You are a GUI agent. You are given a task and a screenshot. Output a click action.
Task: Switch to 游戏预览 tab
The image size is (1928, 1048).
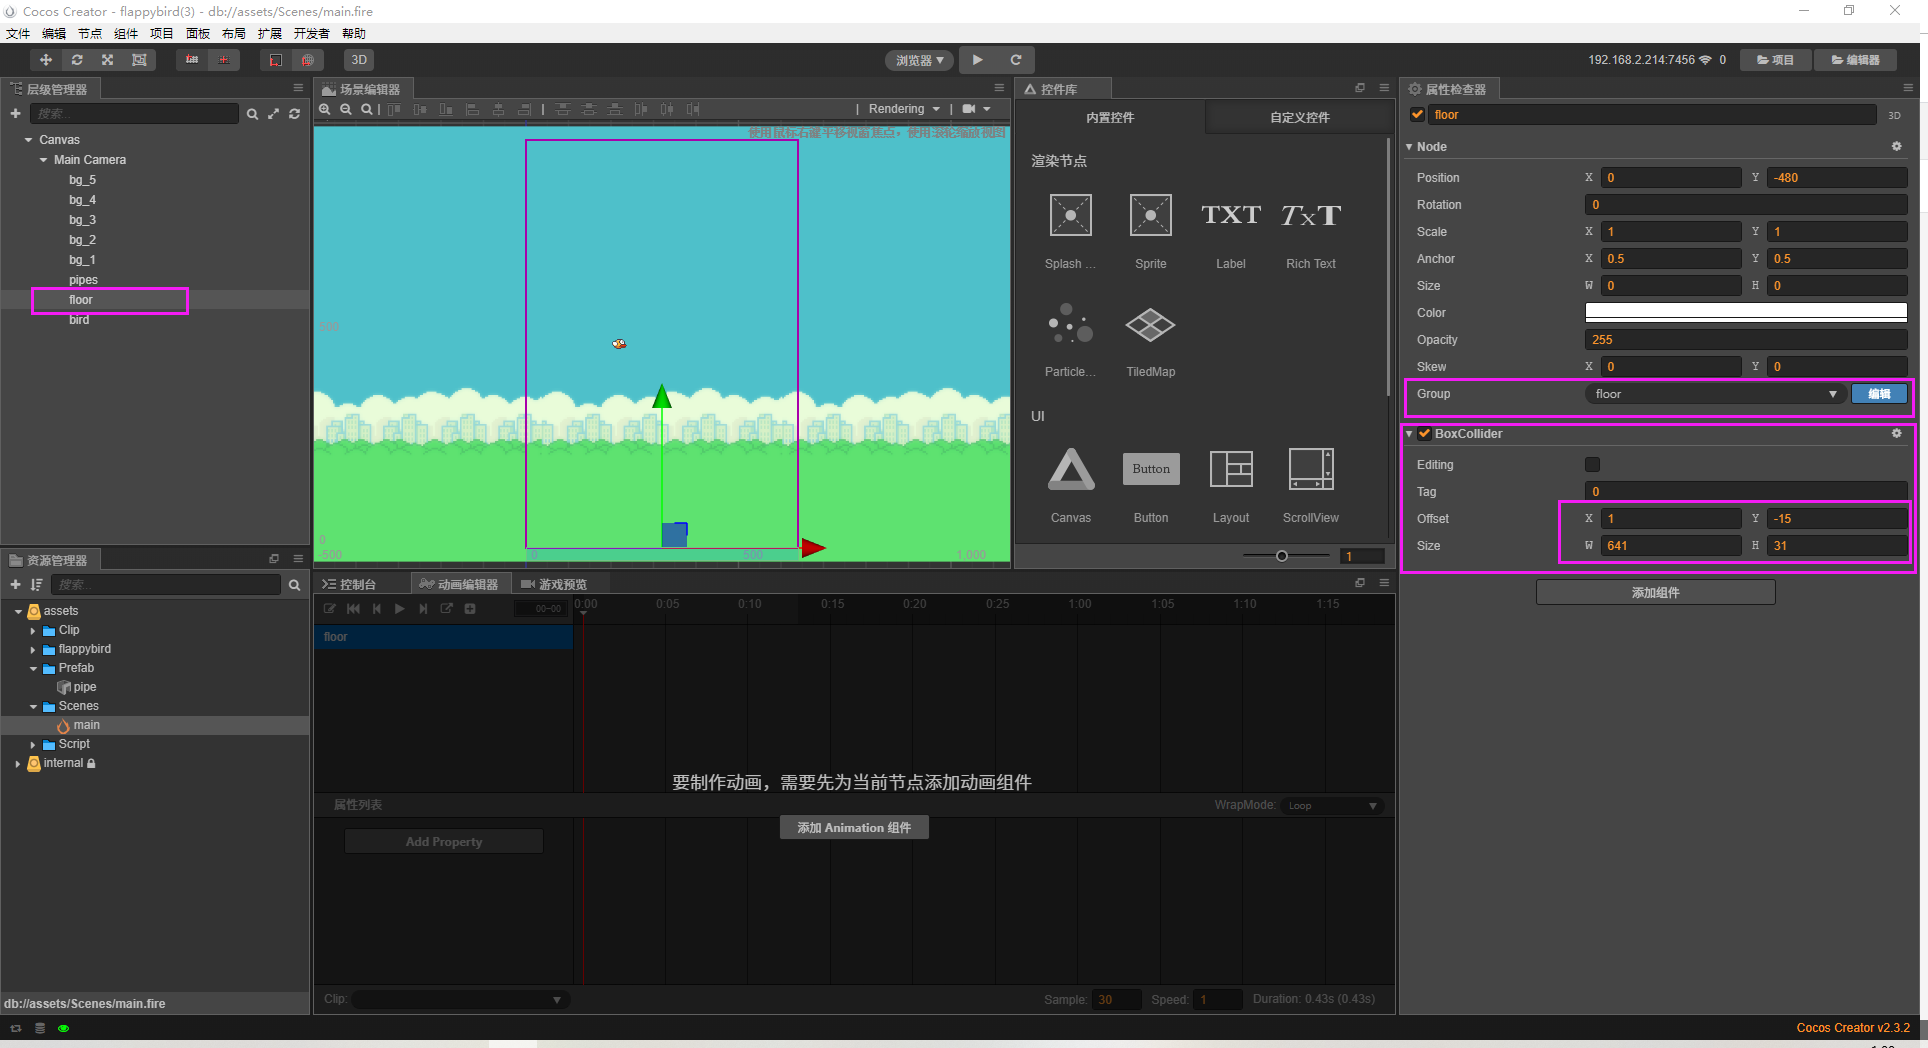(x=554, y=584)
